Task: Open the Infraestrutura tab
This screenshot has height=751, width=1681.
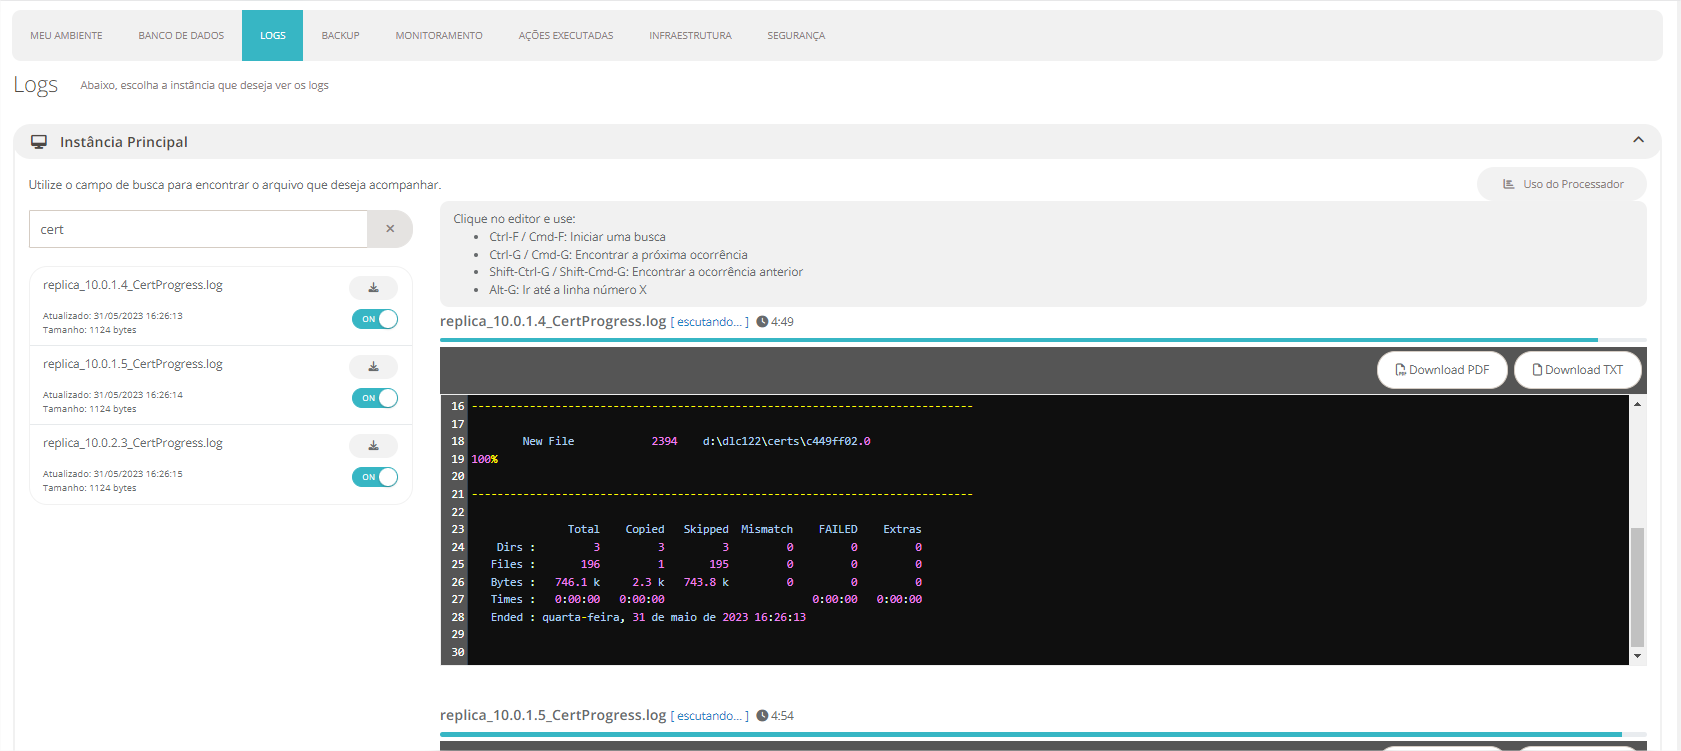Action: [x=690, y=36]
